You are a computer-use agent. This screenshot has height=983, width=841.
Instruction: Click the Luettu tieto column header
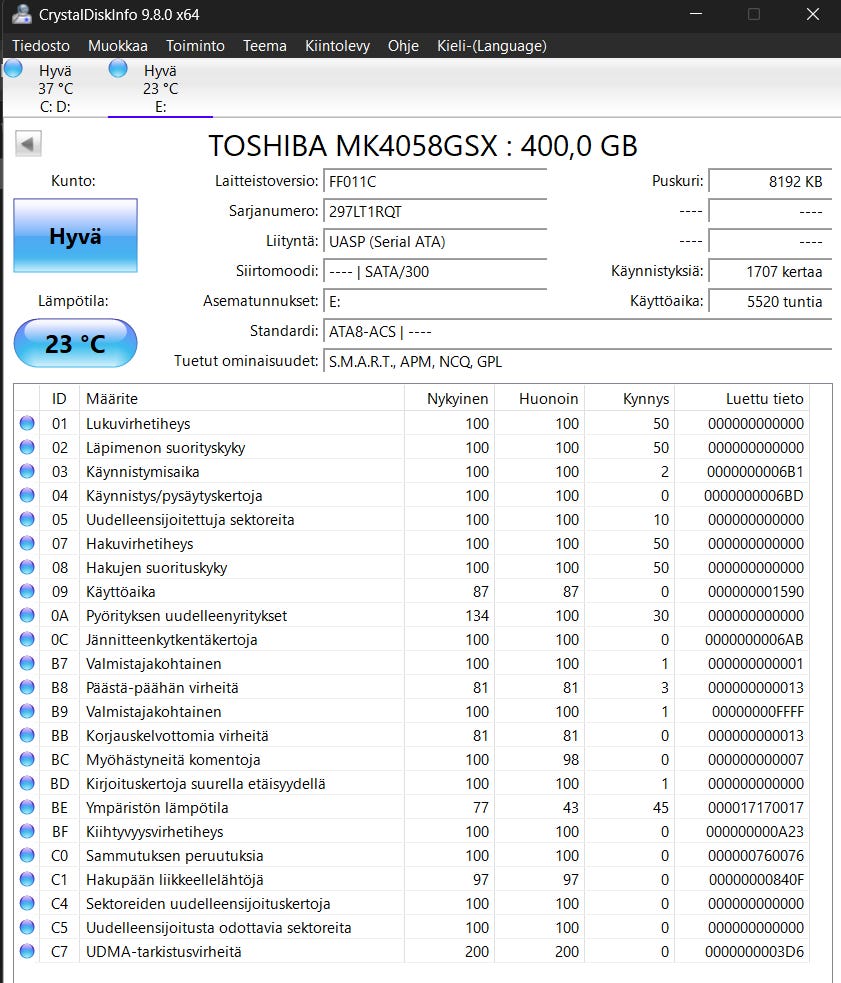742,399
